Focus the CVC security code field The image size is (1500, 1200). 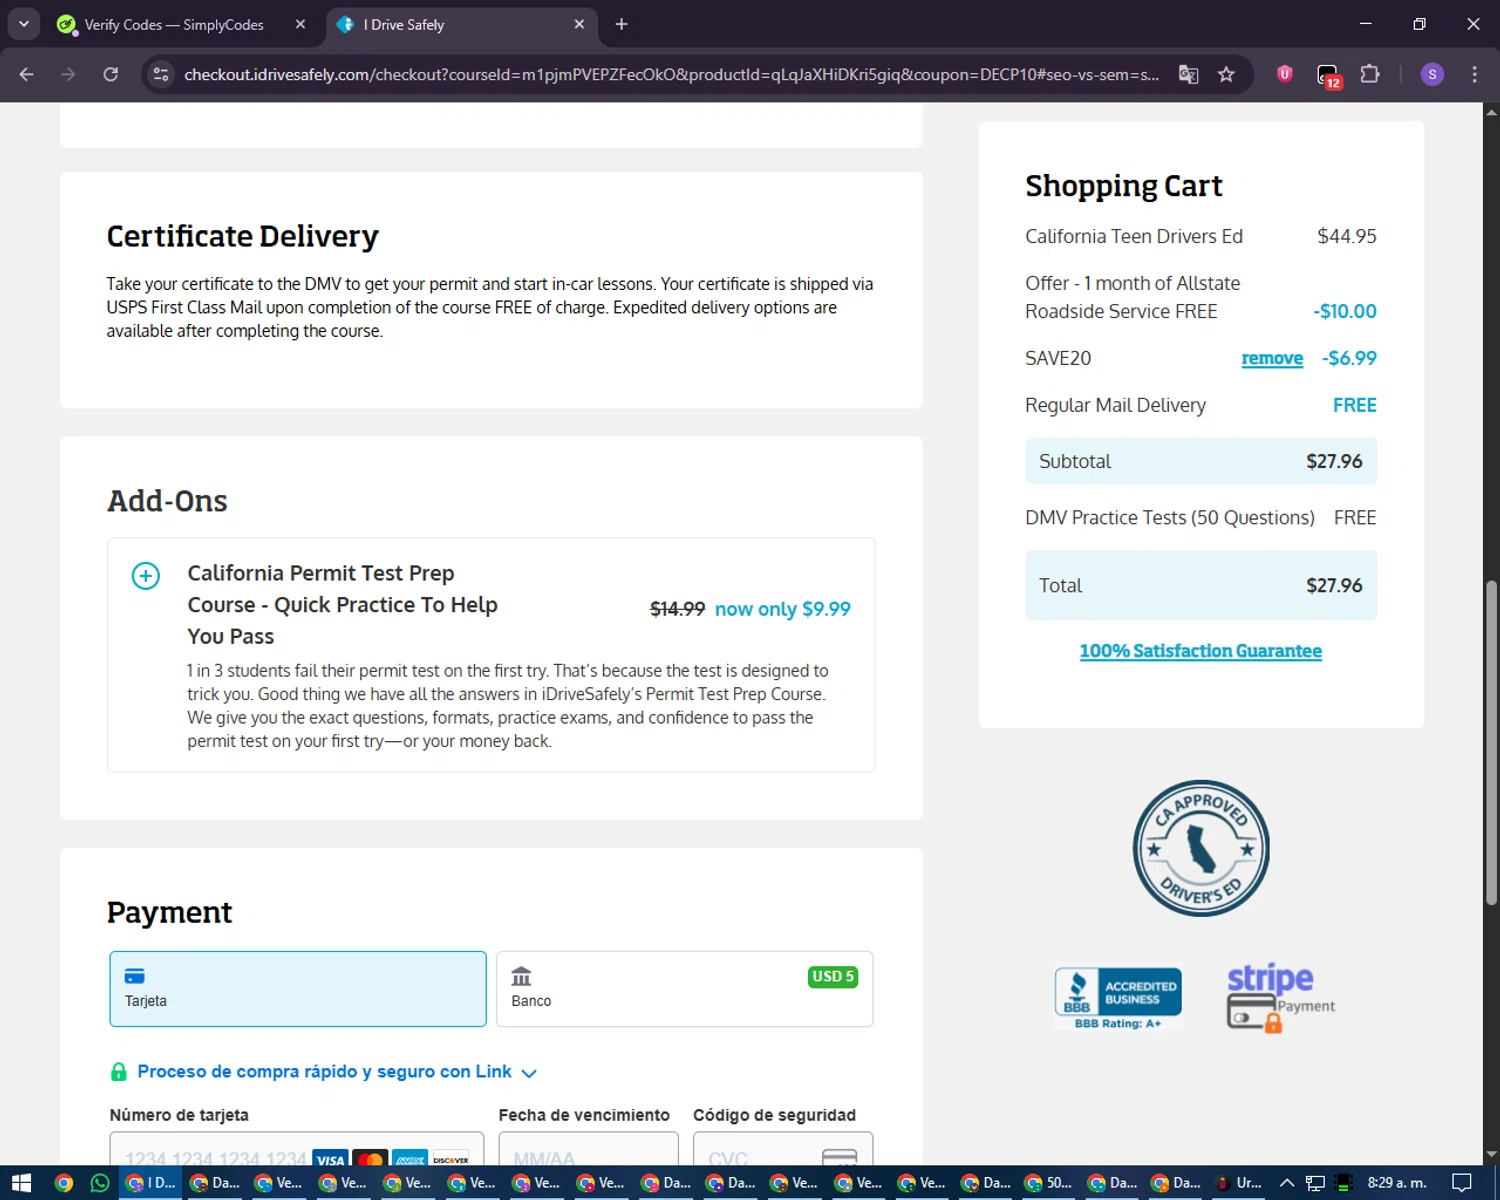[x=783, y=1150]
